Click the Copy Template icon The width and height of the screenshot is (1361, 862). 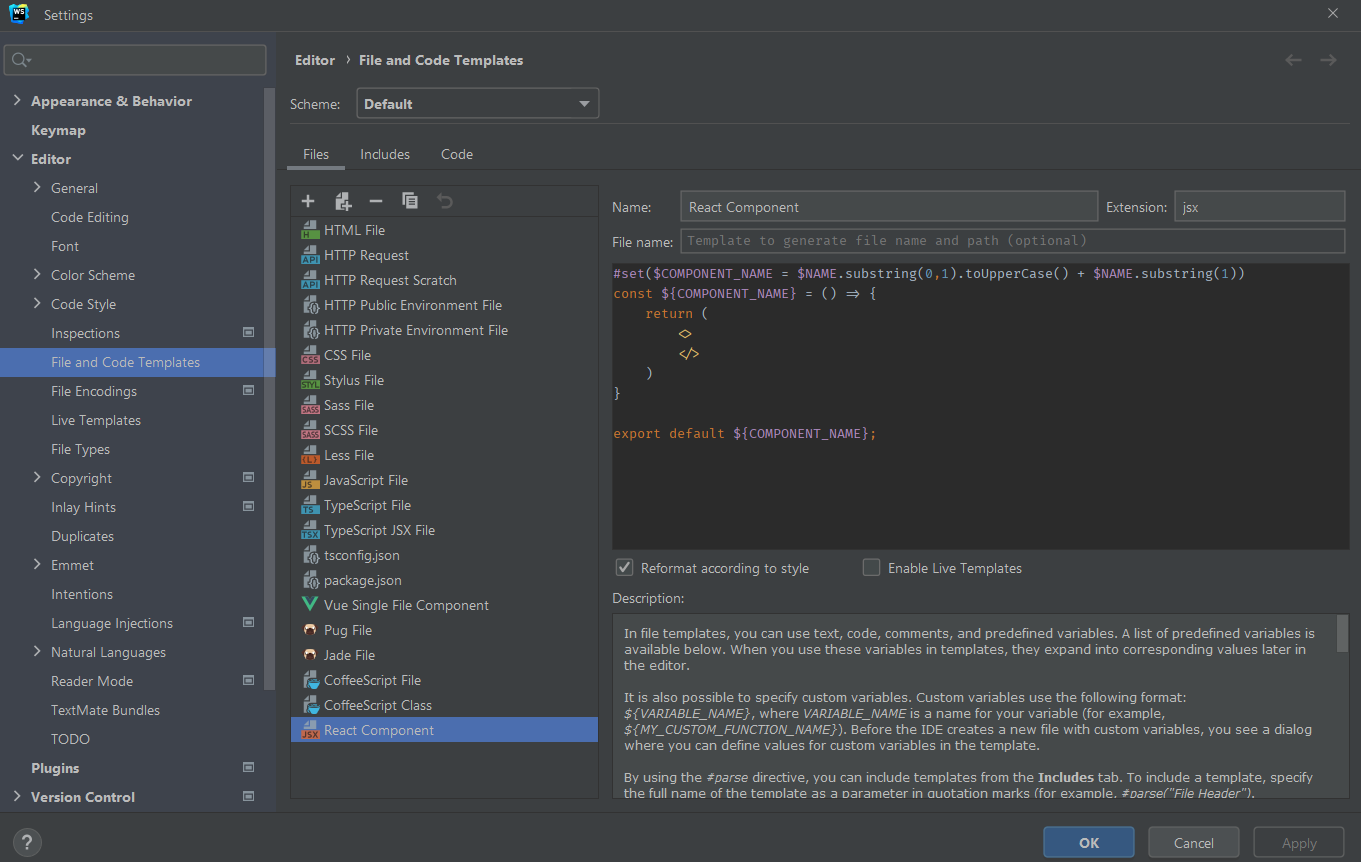click(410, 201)
